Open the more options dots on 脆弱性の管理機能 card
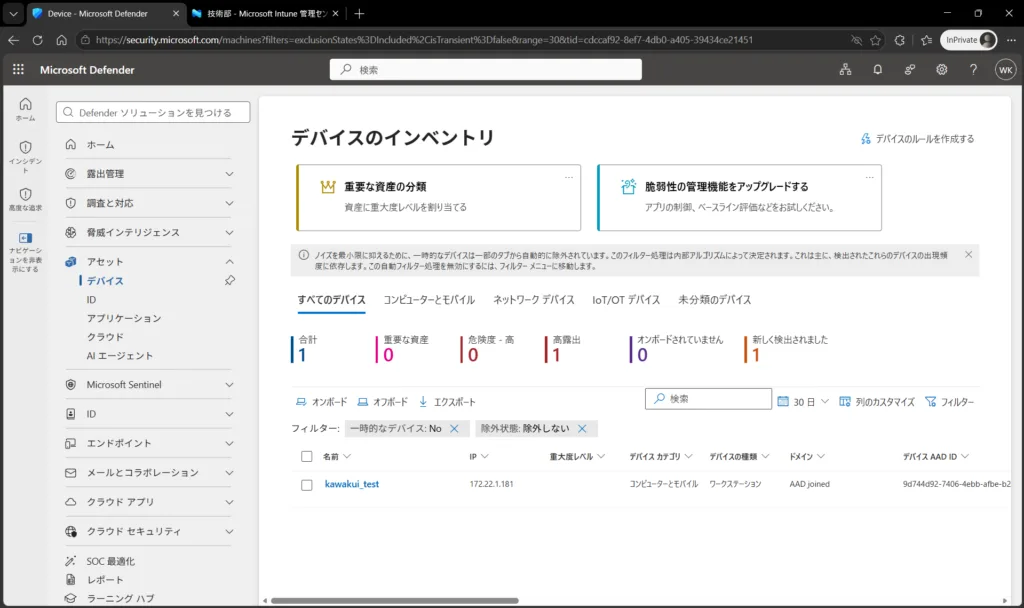Viewport: 1024px width, 608px height. (x=869, y=177)
